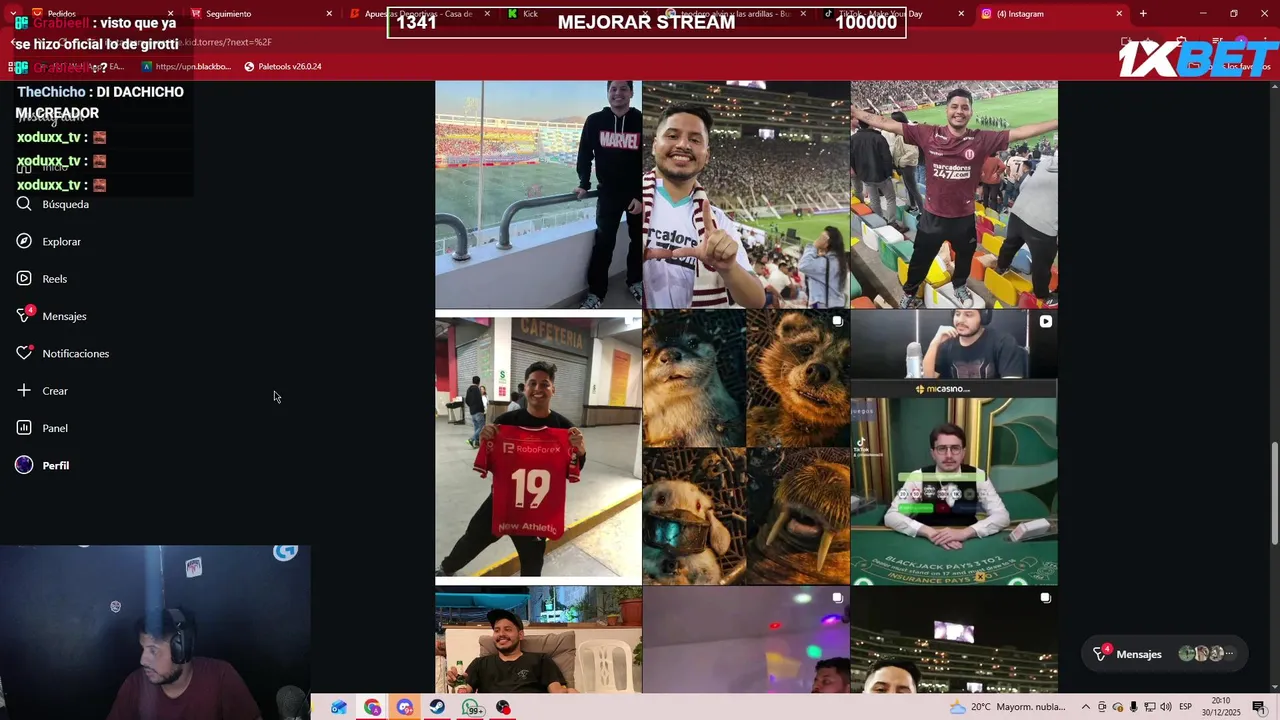Open Outlook from the taskbar

point(339,707)
